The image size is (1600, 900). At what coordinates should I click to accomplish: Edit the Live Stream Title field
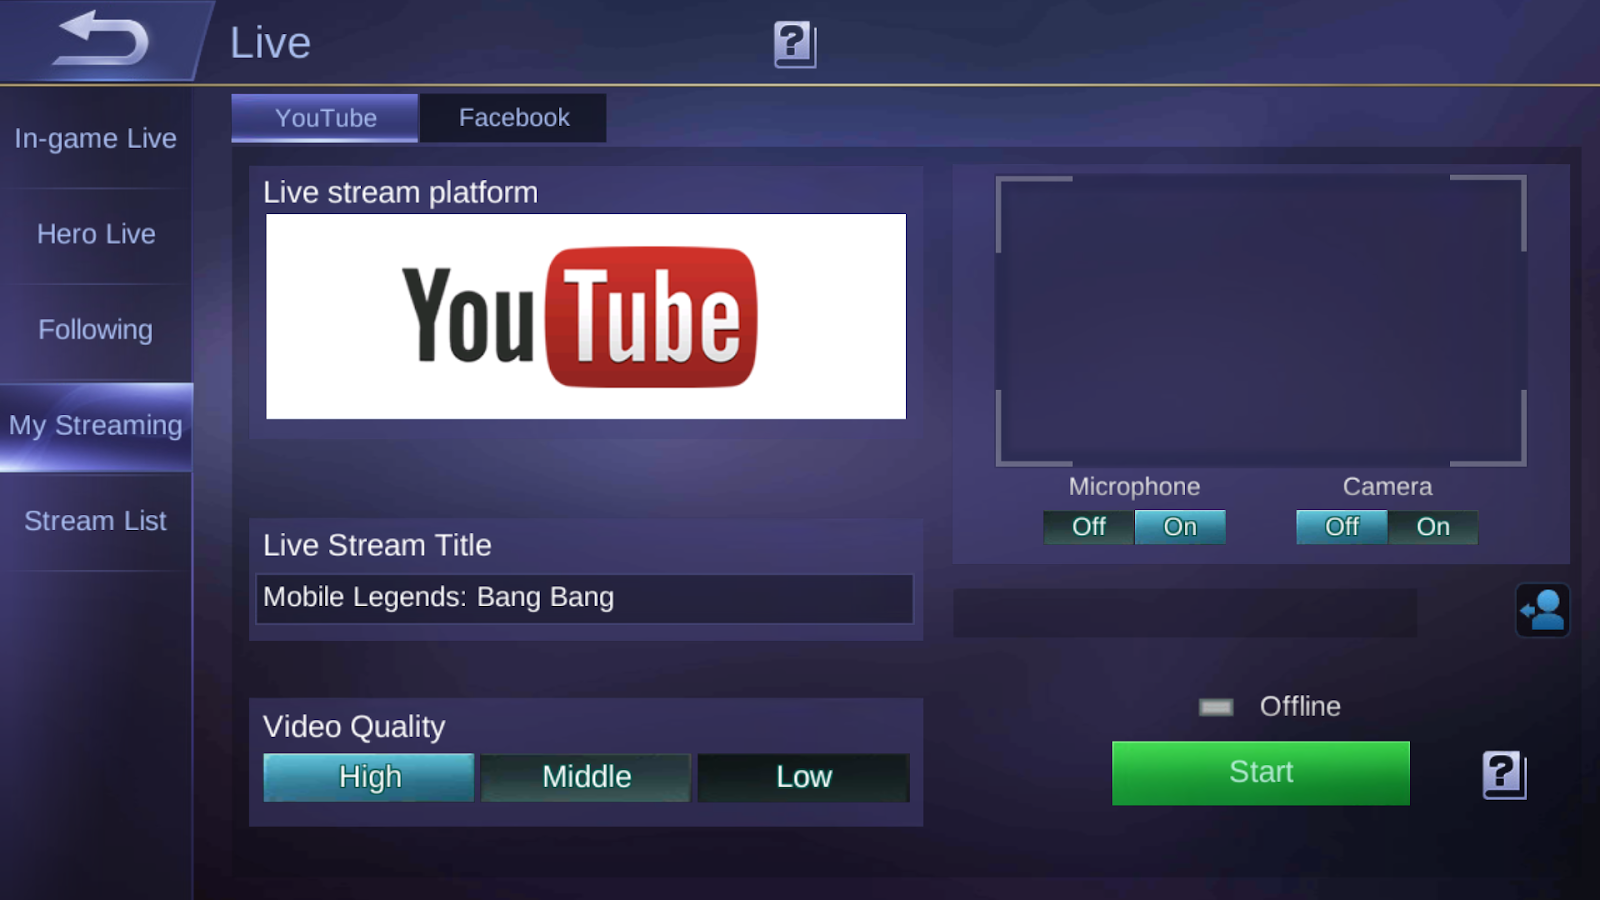[585, 598]
